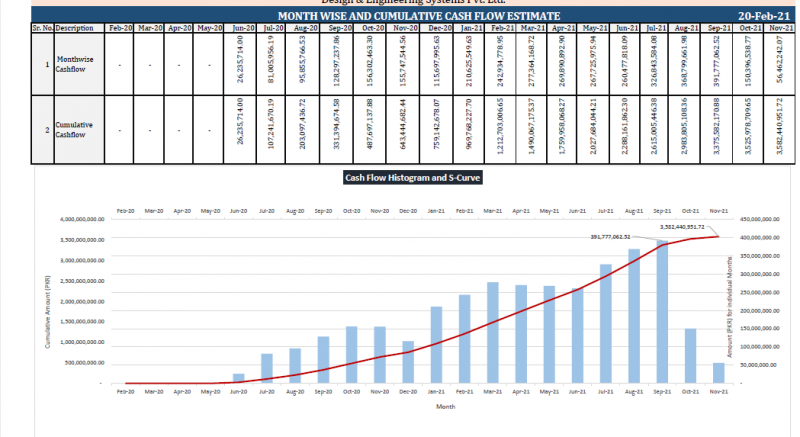Click monthwise value 128,297,237.86 for Sep-20
Viewport: 800px width, 437px height.
336,60
